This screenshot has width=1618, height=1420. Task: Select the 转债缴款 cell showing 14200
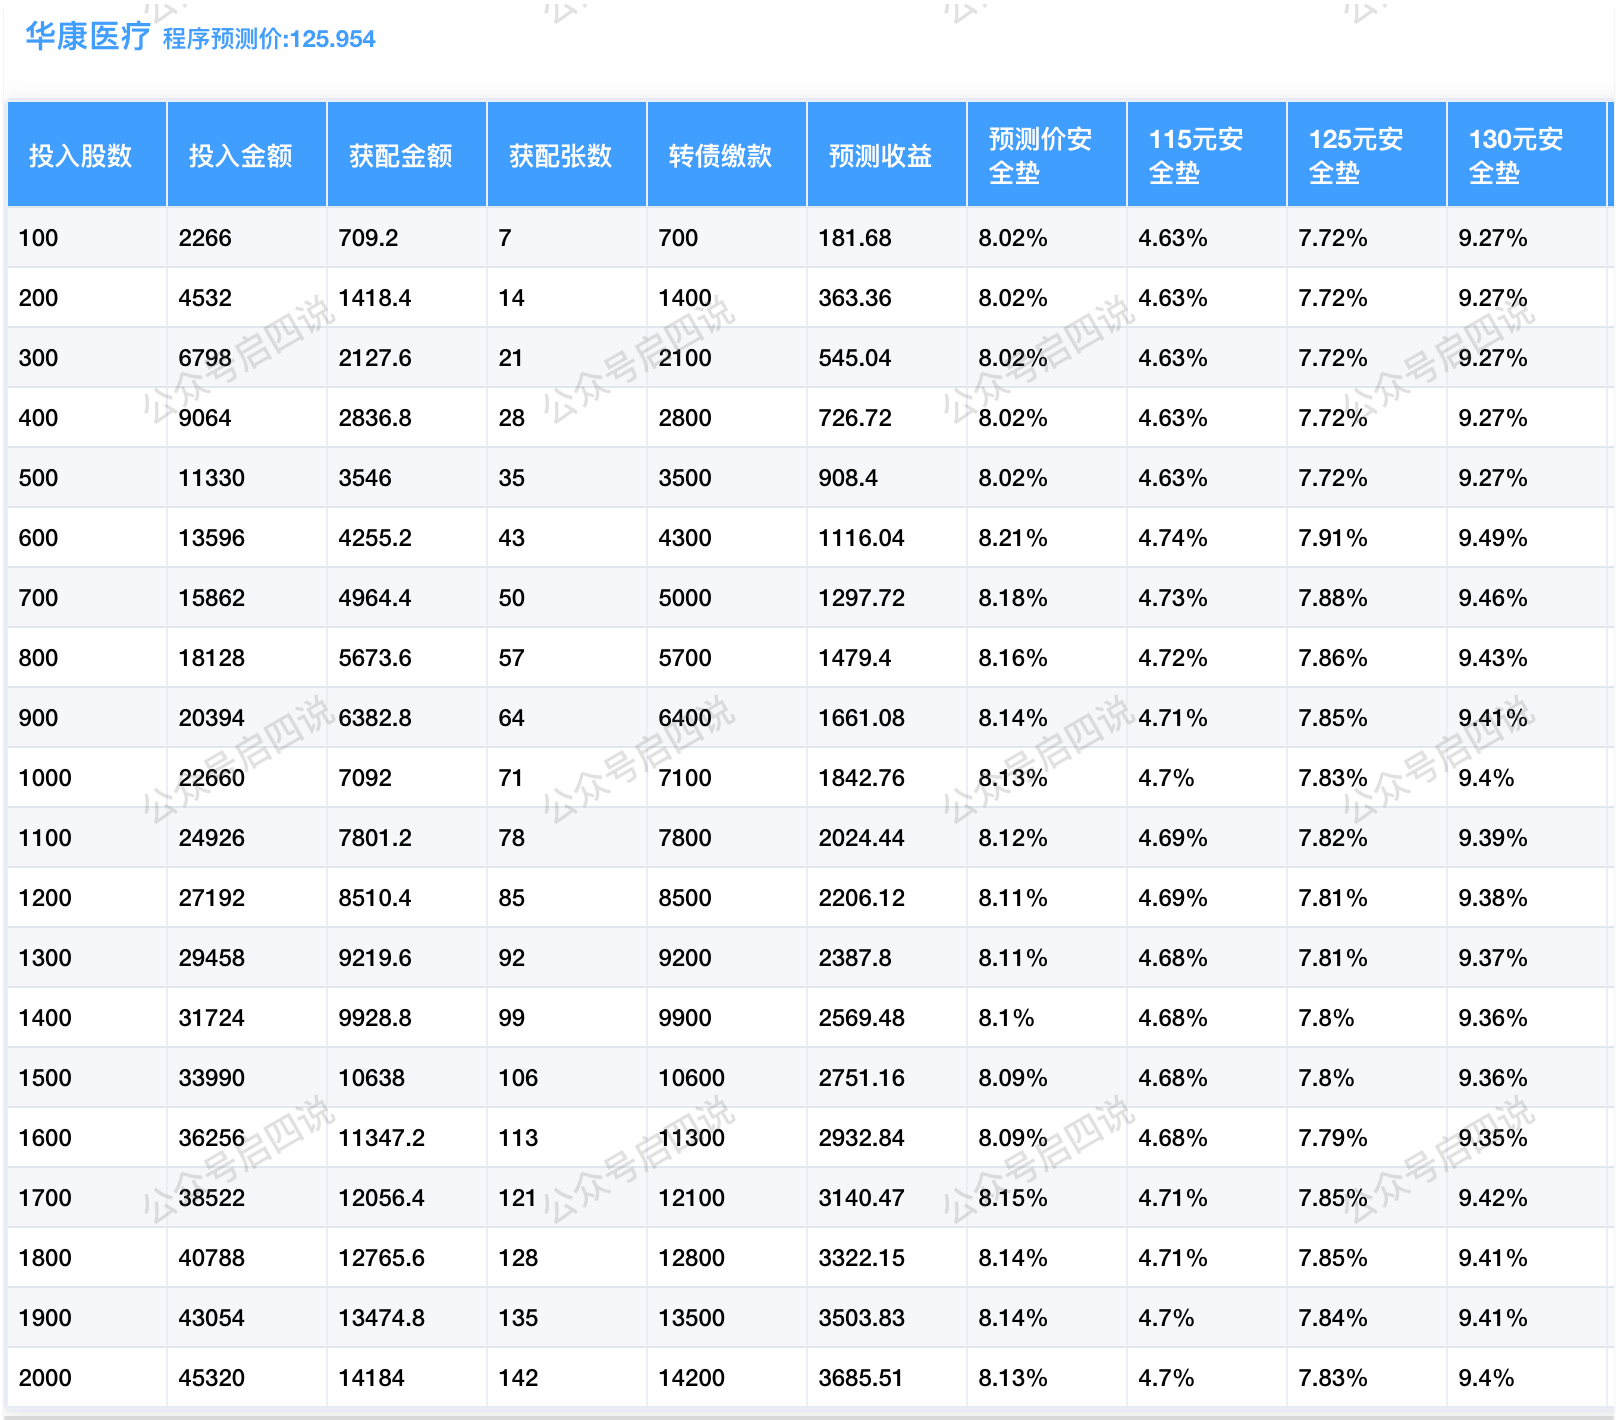[x=691, y=1378]
